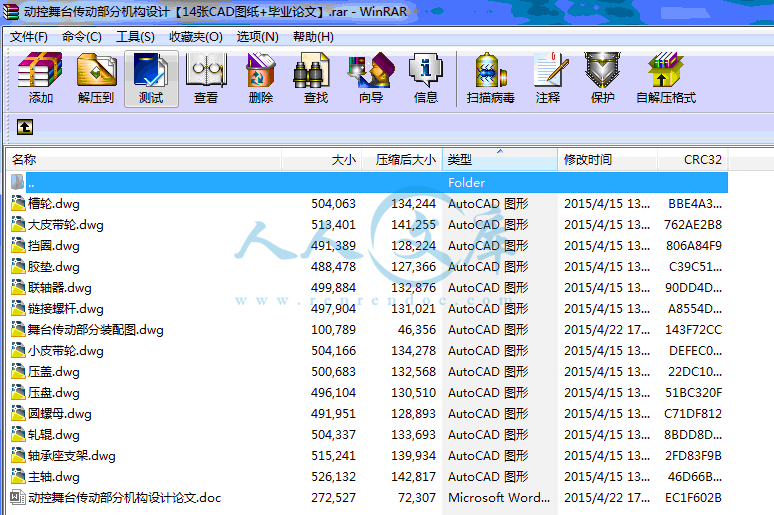Click CRC32 value 806A84F9

[694, 245]
